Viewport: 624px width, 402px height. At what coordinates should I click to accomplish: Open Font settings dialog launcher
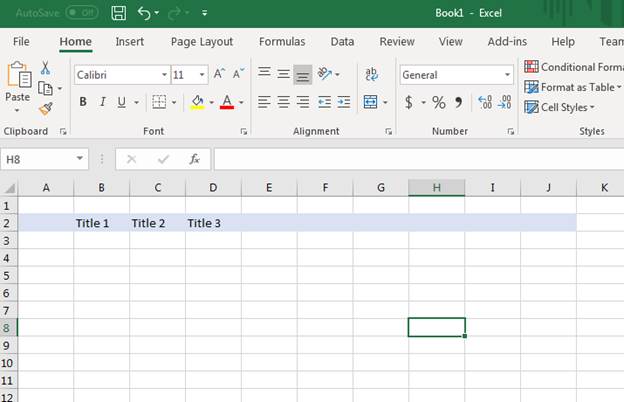tap(244, 132)
